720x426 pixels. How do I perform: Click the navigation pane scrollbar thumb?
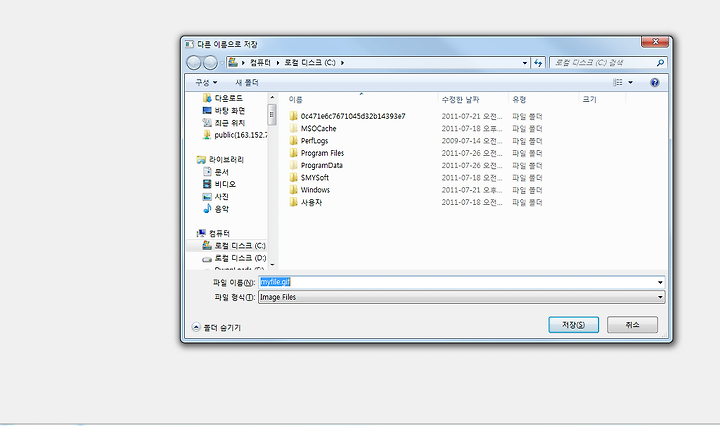(x=272, y=115)
